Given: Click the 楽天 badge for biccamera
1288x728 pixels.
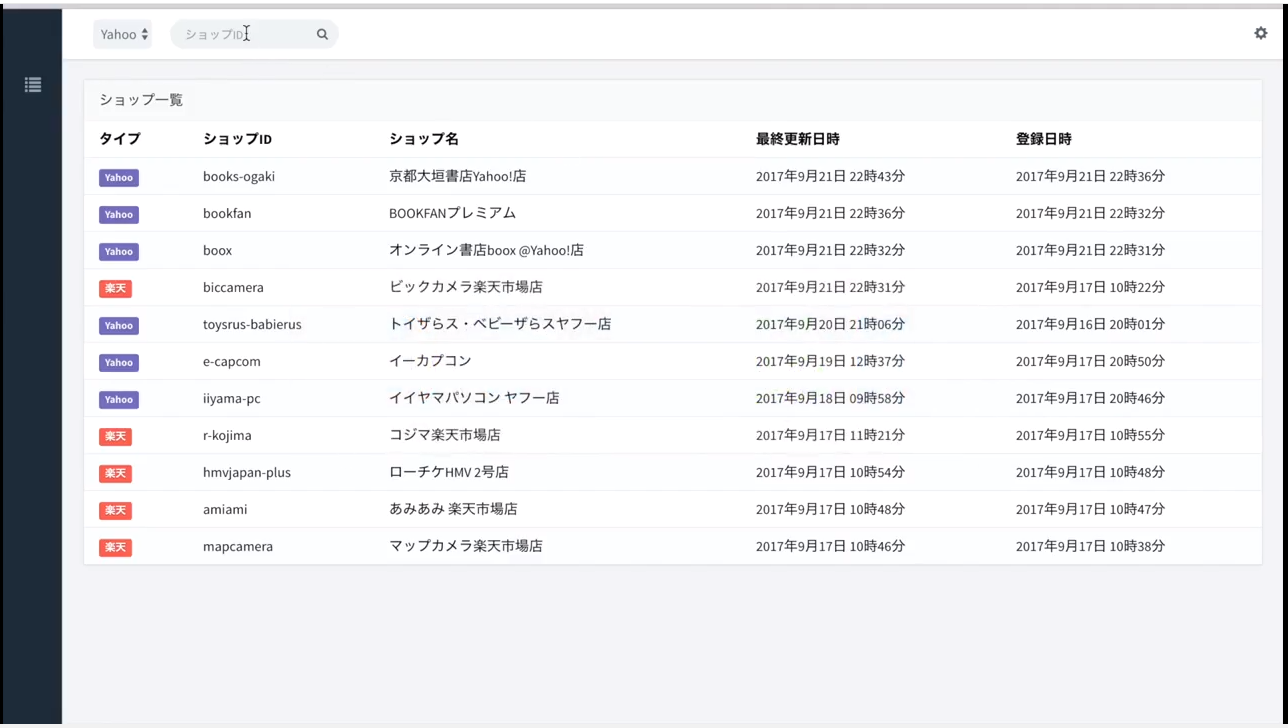Looking at the screenshot, I should pos(115,288).
